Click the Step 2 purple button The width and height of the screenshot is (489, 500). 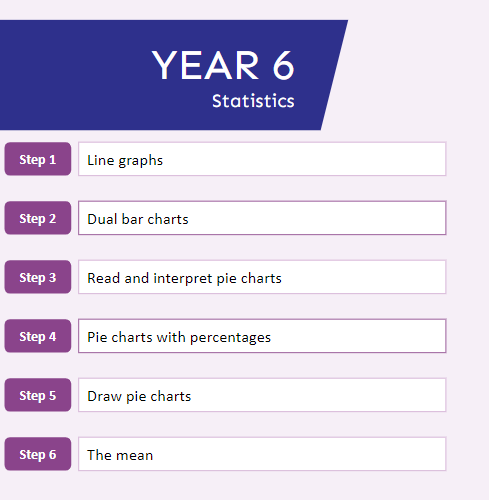click(x=38, y=218)
